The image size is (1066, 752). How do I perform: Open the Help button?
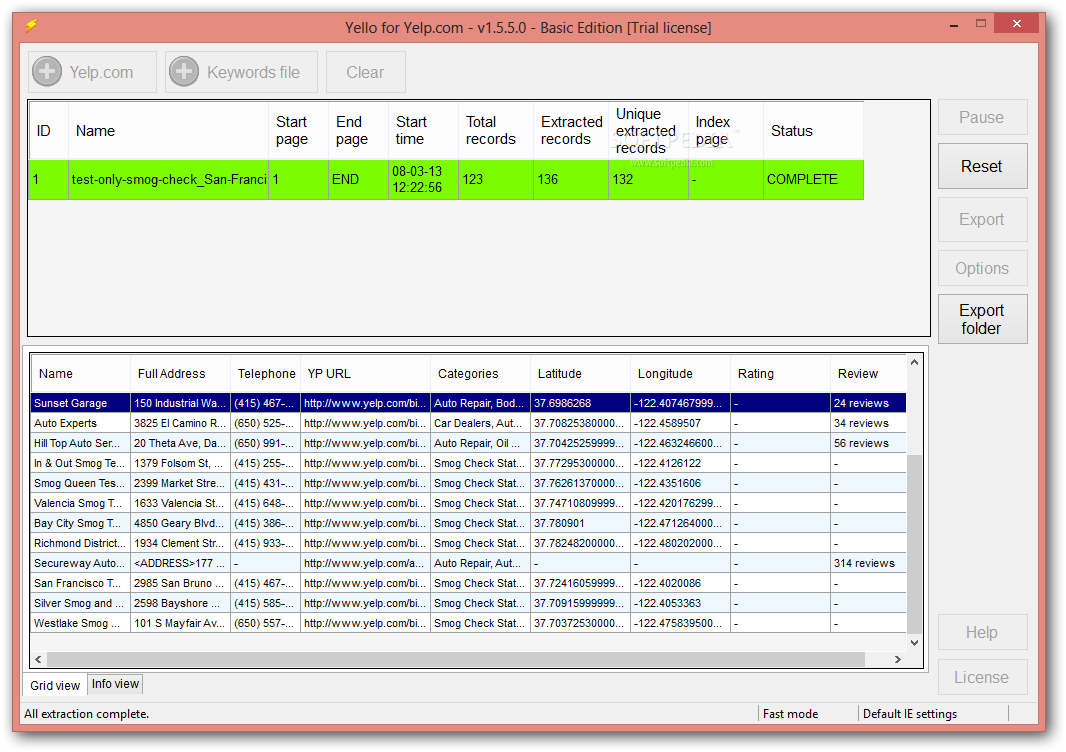point(982,632)
